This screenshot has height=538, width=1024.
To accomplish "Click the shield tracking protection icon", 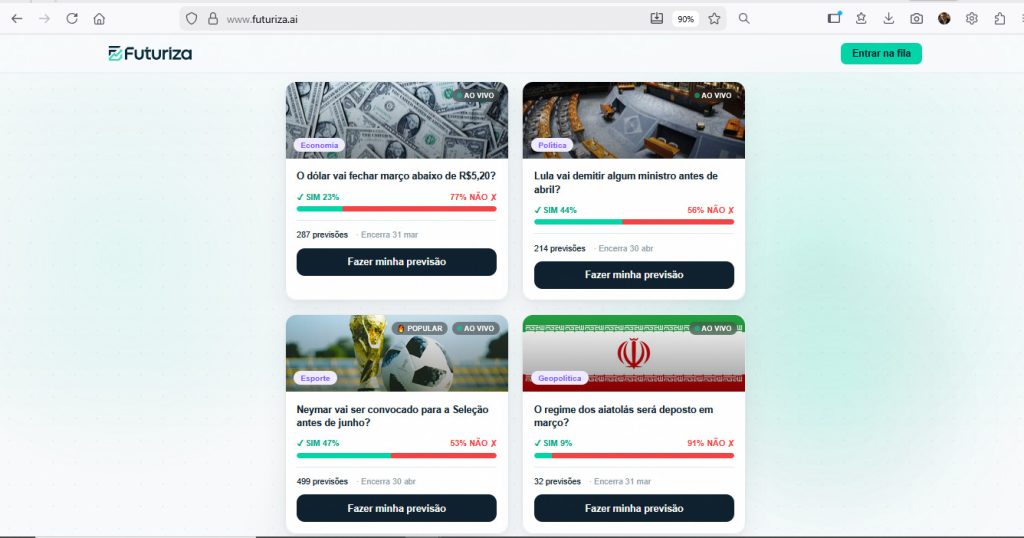I will coord(191,19).
